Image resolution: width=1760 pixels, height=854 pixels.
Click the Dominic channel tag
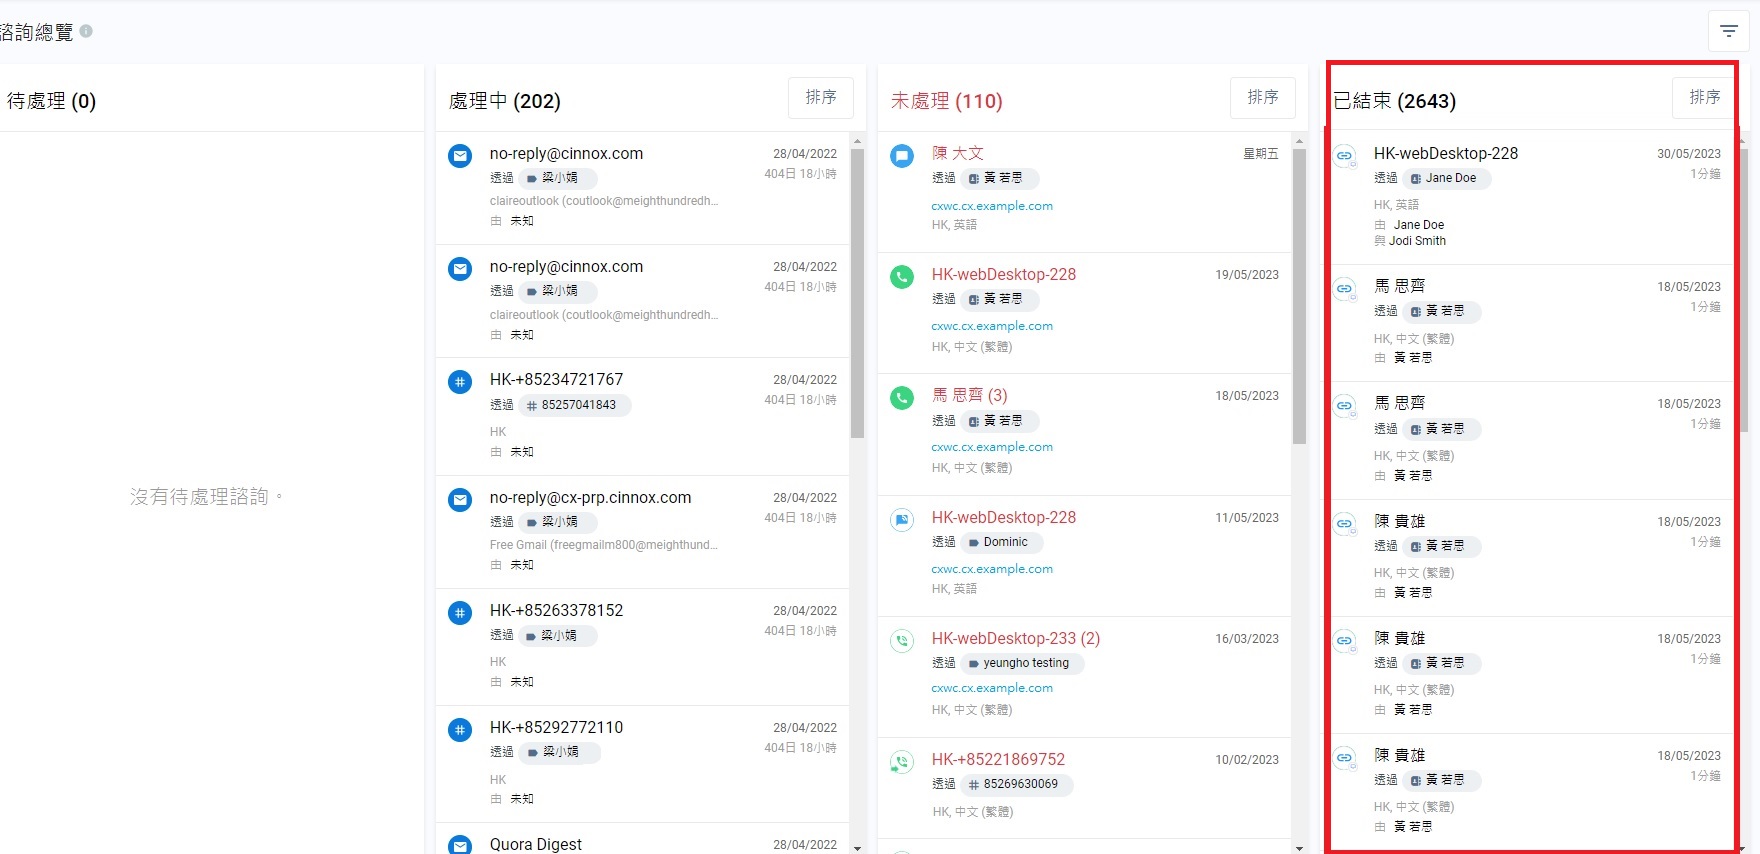click(1001, 542)
